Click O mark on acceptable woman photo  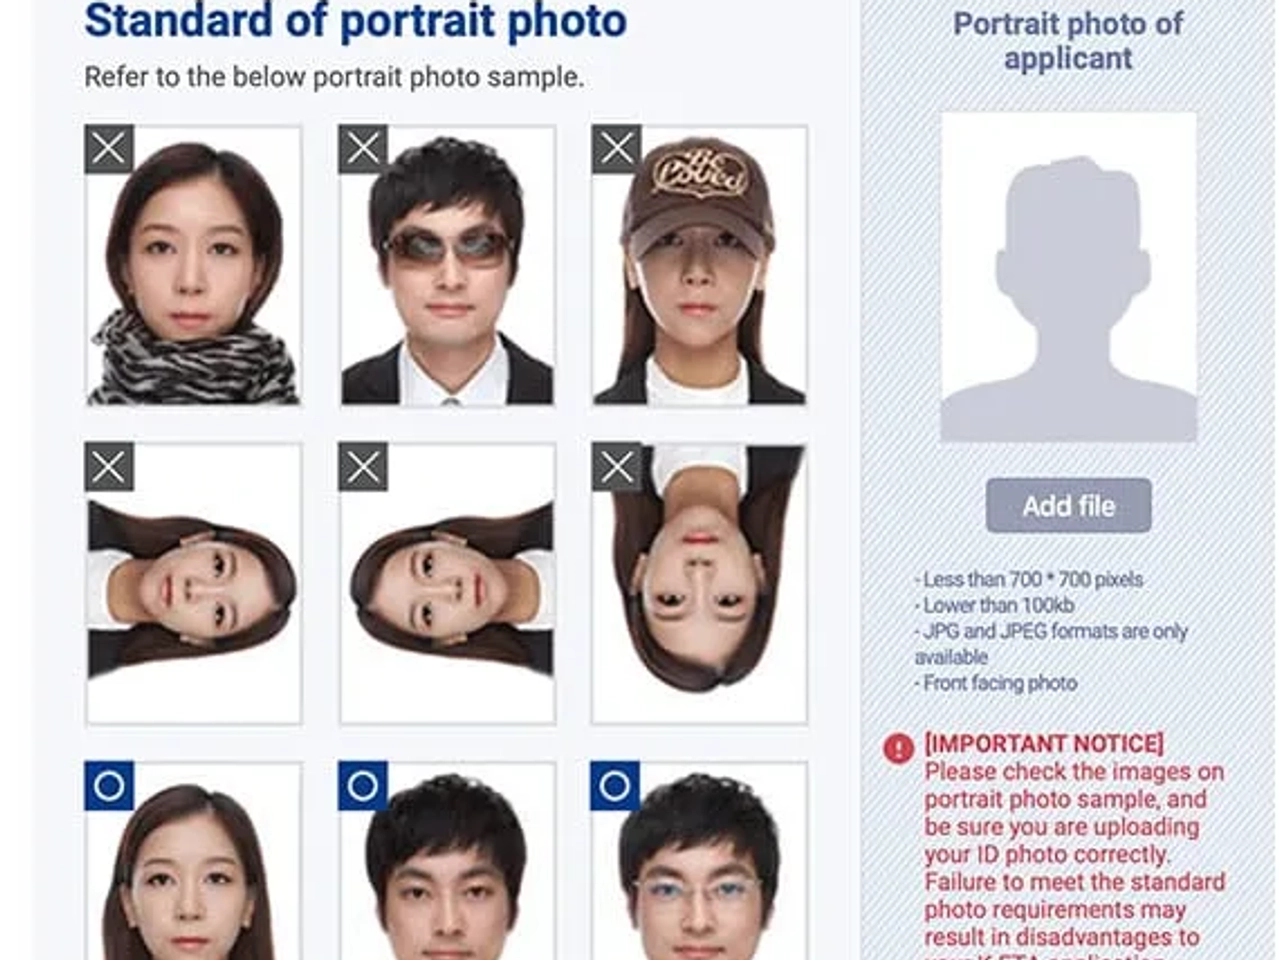(109, 786)
